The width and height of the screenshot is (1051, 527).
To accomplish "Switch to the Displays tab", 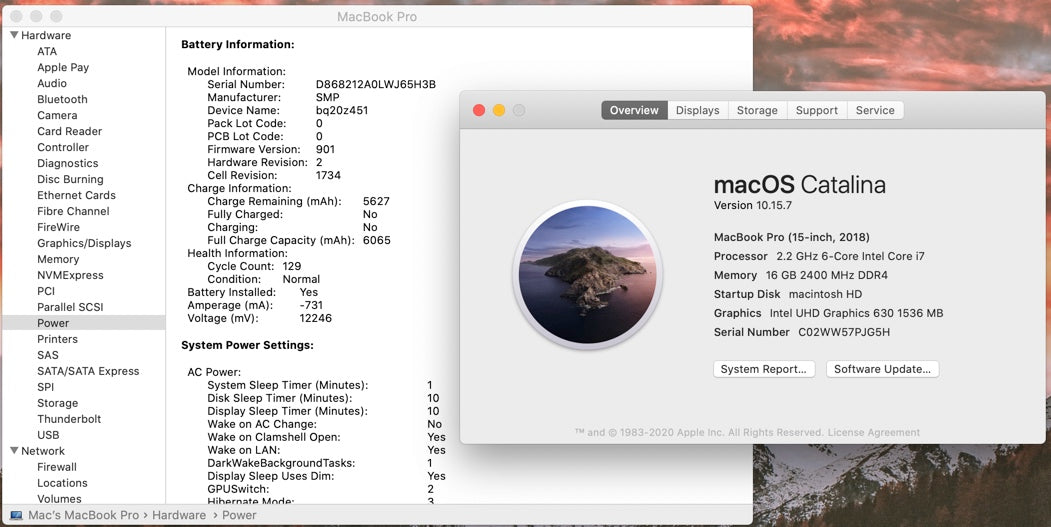I will [x=697, y=110].
